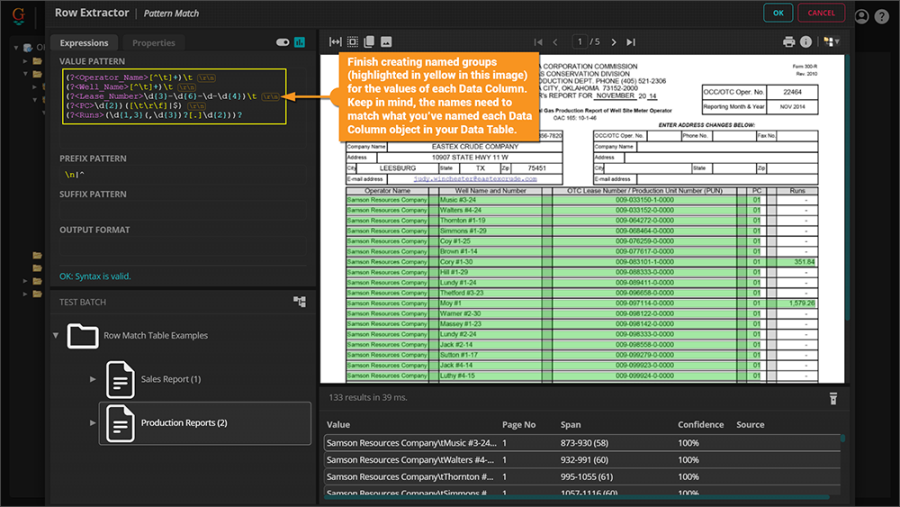Screen dimensions: 900x507
Task: Click the Test Batch tree view icon
Action: click(299, 301)
